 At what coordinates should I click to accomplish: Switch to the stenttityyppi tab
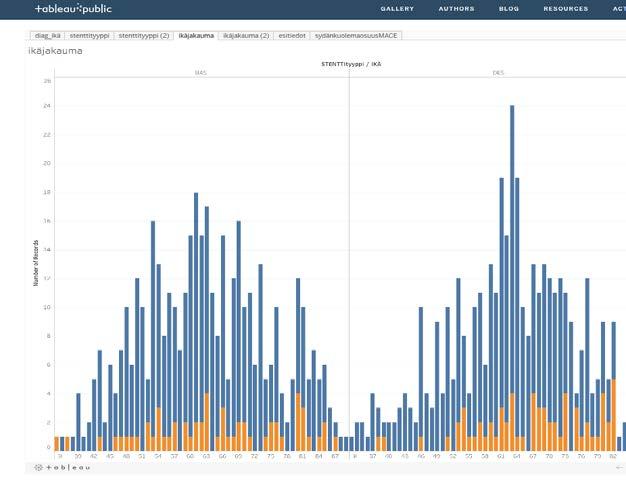tap(89, 36)
